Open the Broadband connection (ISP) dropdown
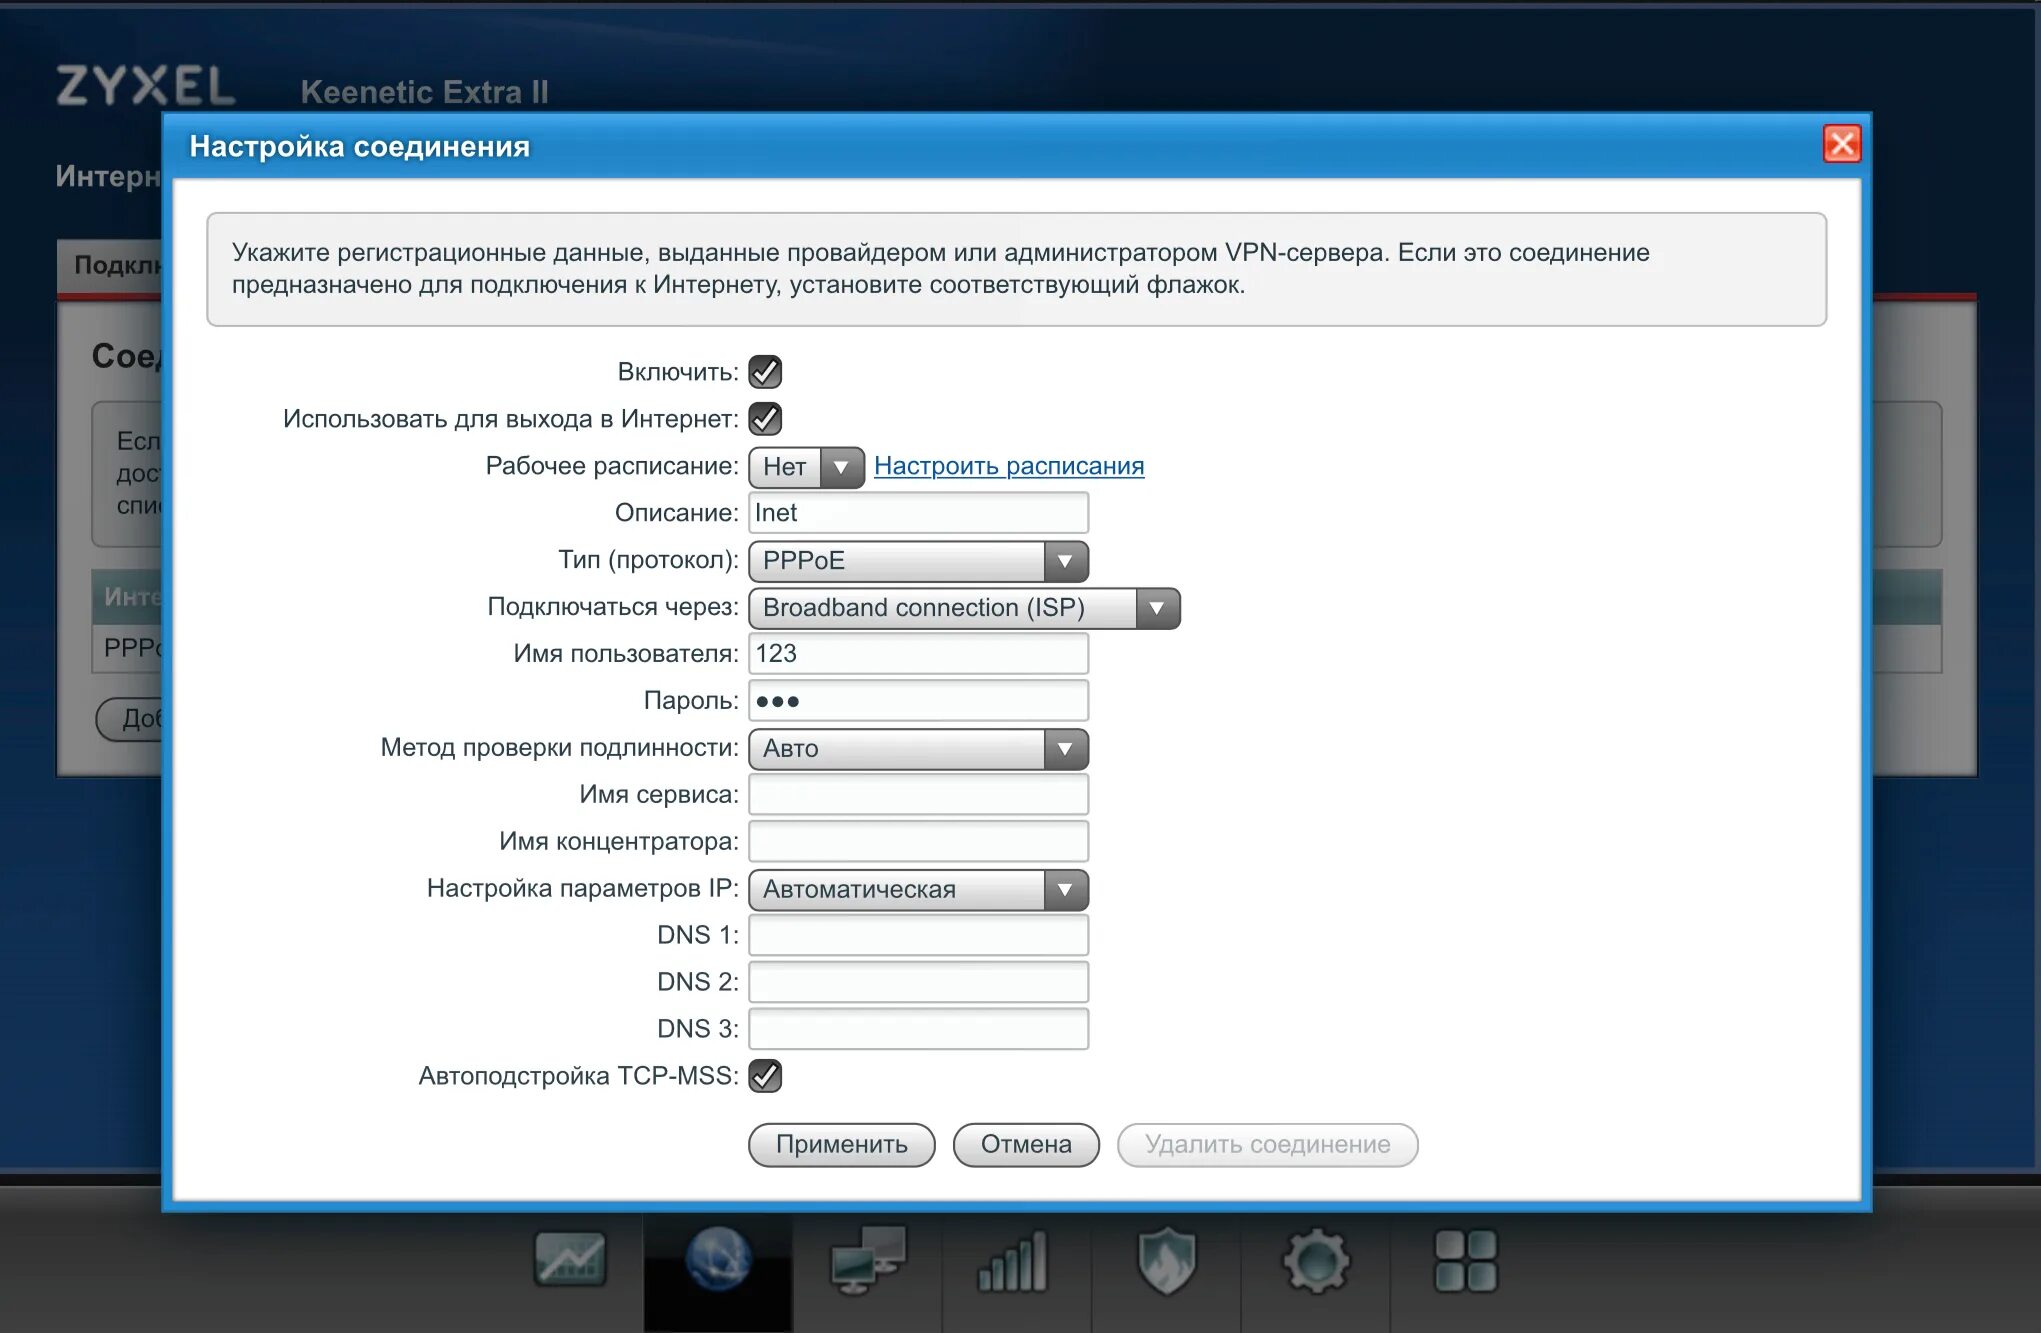 [x=963, y=608]
